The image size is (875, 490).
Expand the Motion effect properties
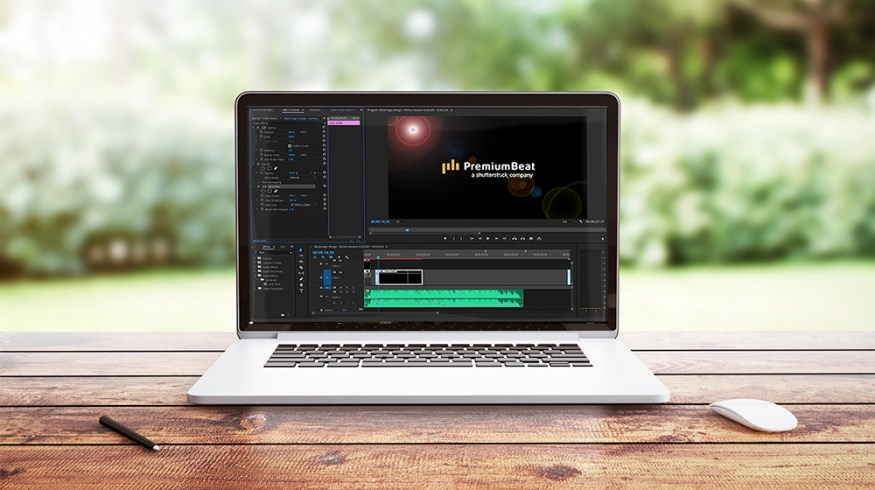255,129
